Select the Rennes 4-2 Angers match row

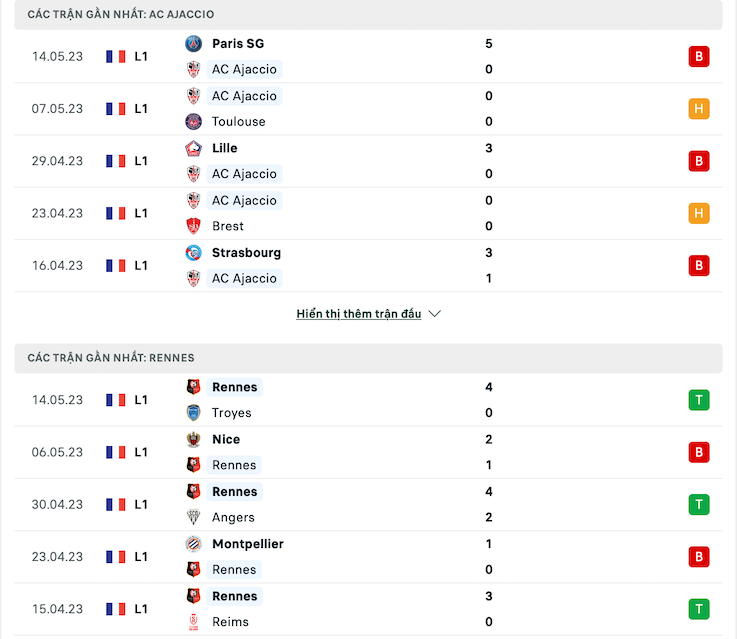368,505
